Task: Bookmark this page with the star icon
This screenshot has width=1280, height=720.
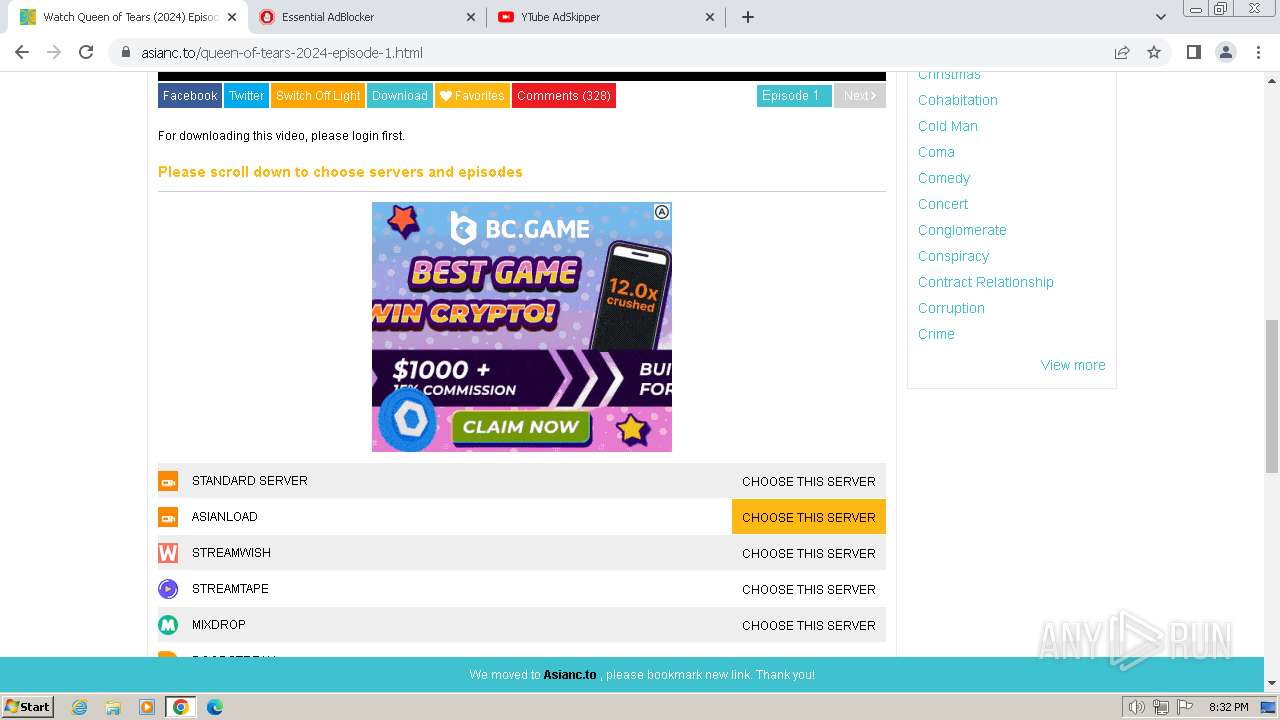Action: pyautogui.click(x=1154, y=52)
